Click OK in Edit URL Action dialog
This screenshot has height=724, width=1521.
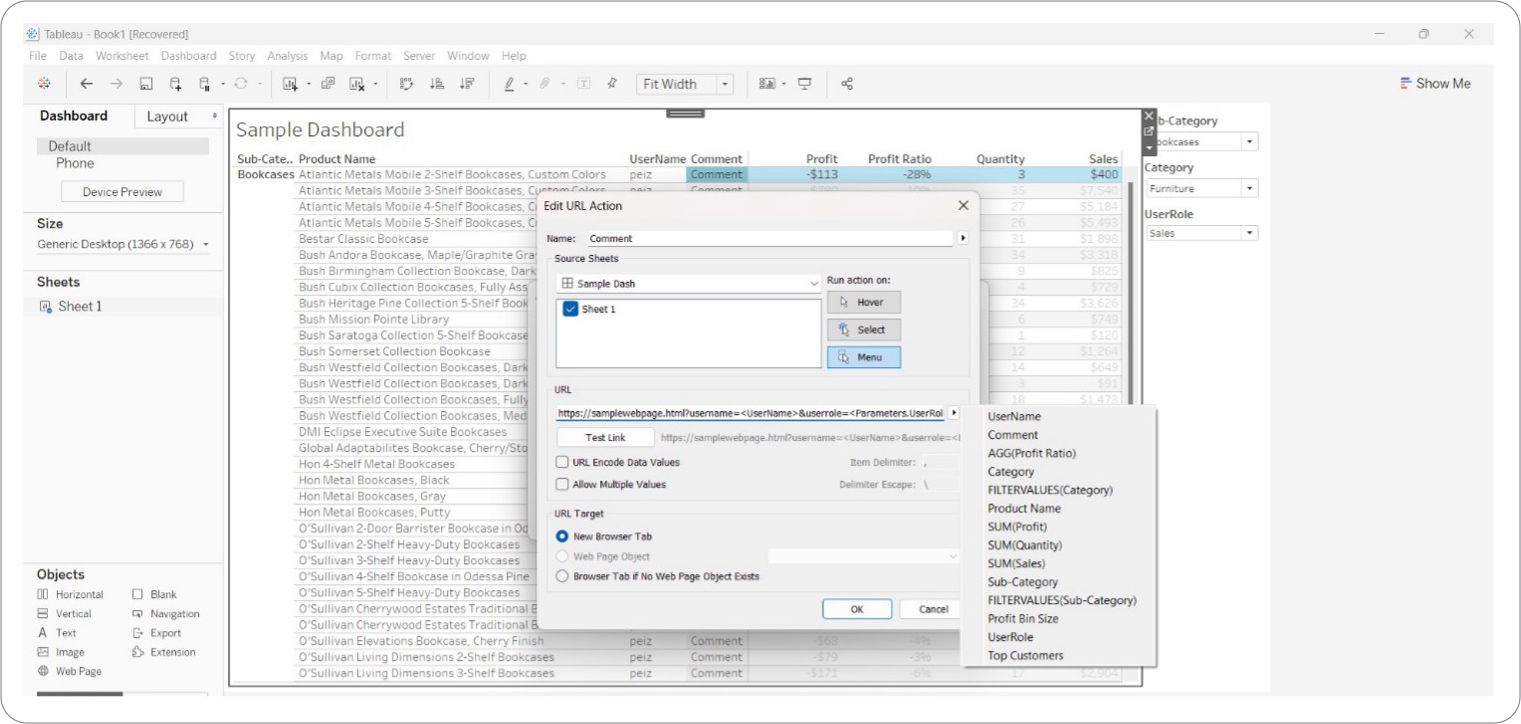[857, 609]
